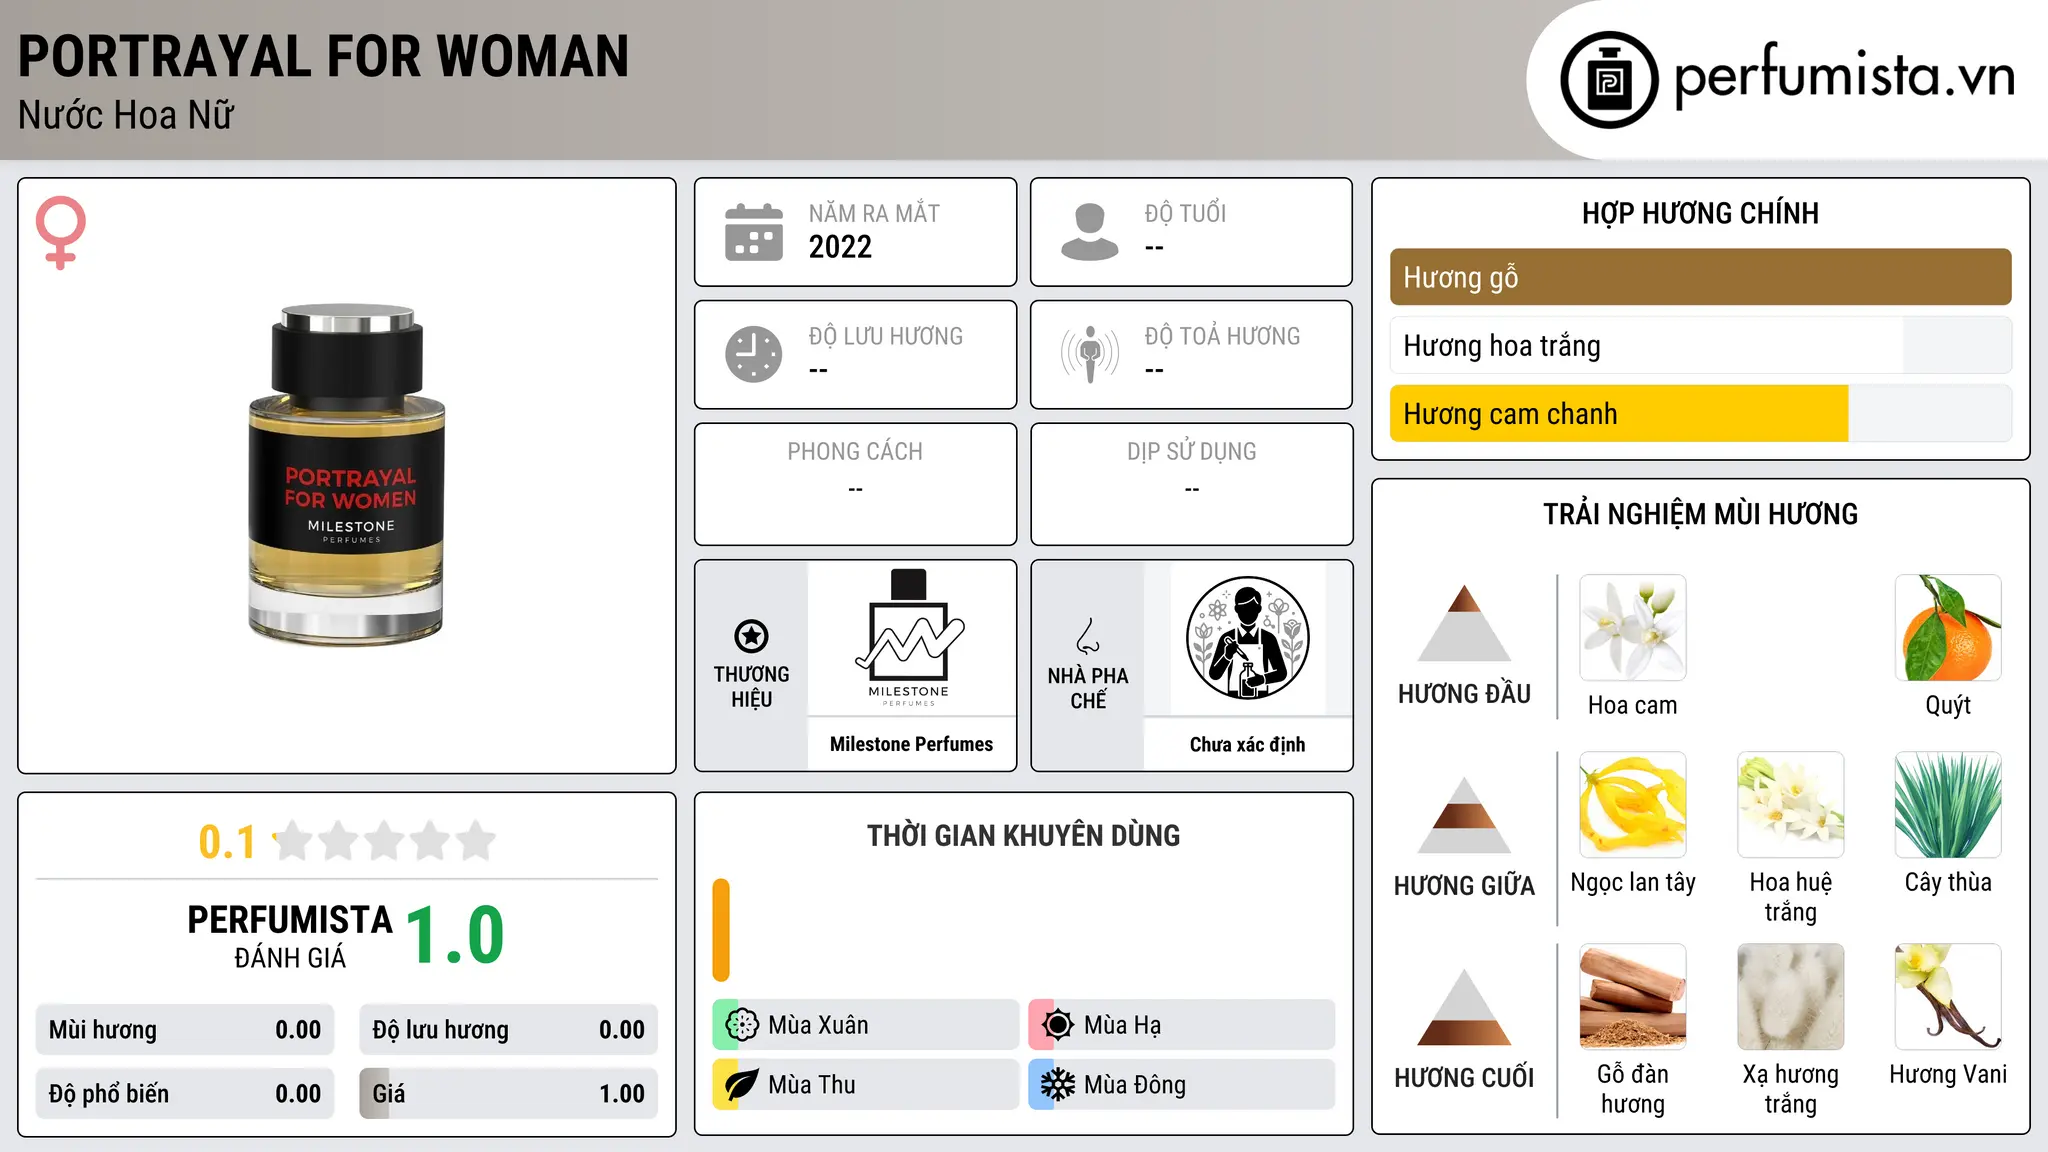
Task: Click the release year value 2022
Action: [x=840, y=247]
